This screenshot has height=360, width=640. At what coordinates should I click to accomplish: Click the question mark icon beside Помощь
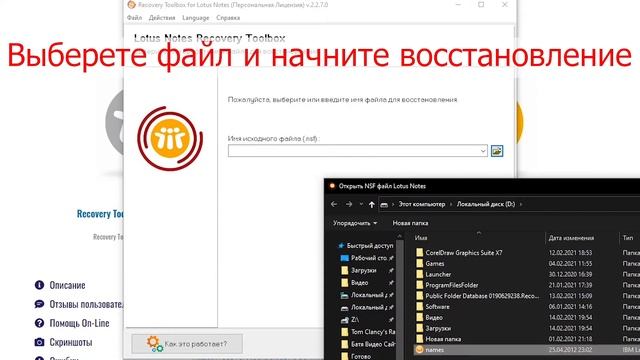(39, 323)
